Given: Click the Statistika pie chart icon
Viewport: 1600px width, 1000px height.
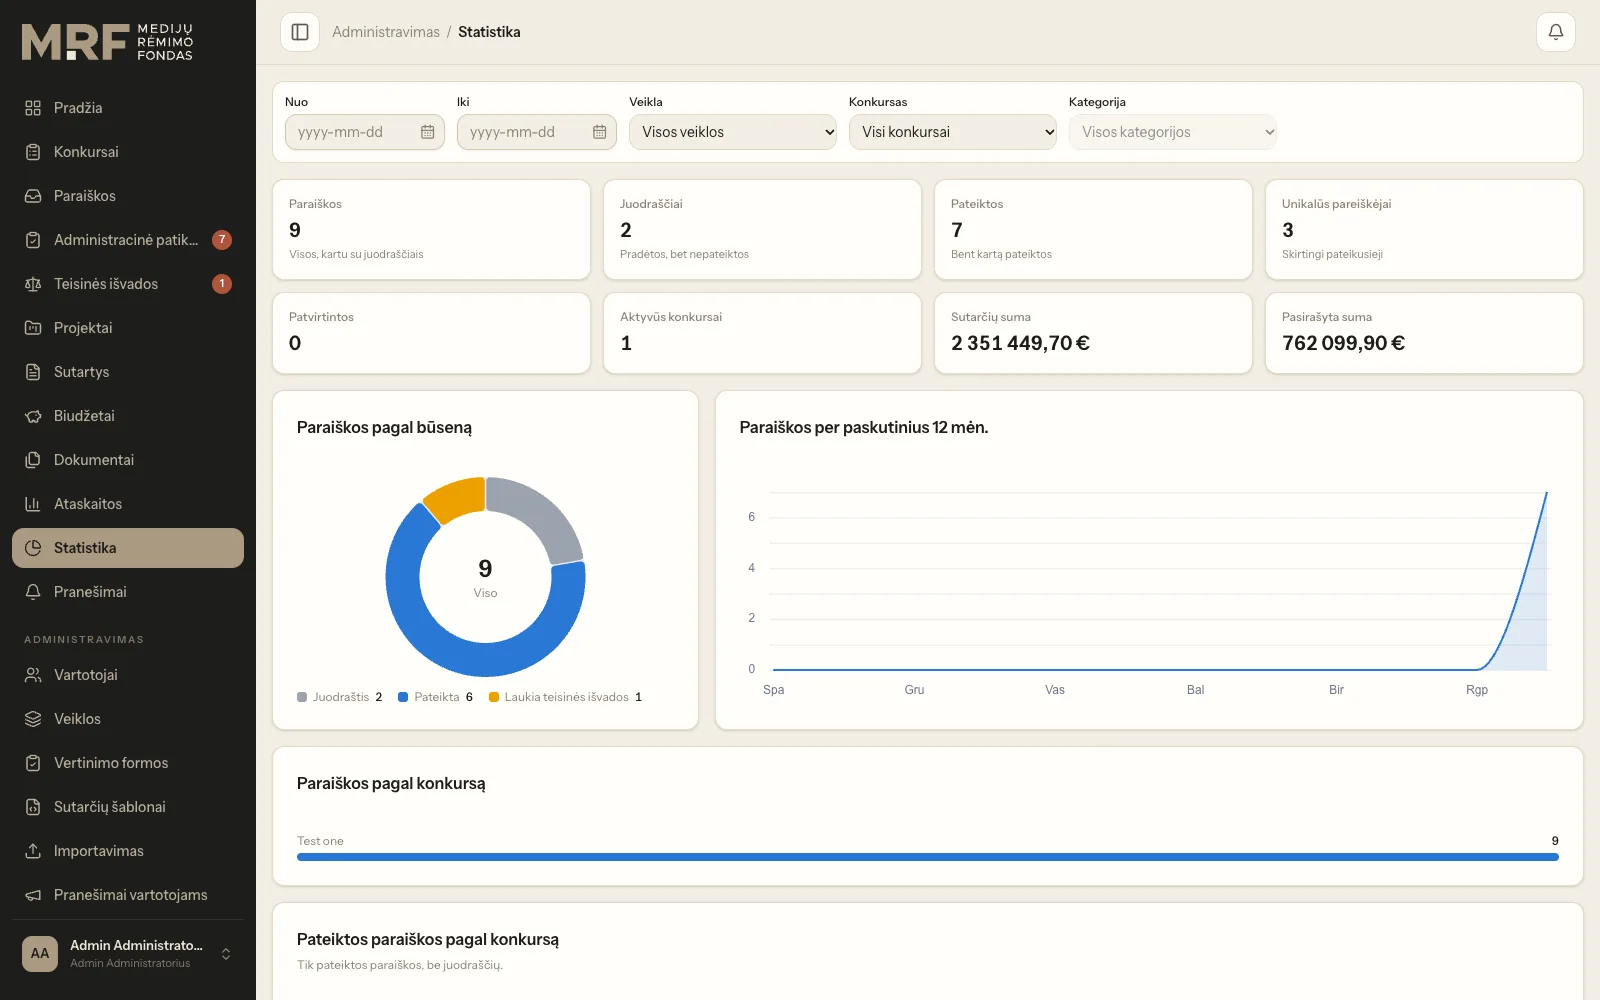Looking at the screenshot, I should pyautogui.click(x=33, y=548).
